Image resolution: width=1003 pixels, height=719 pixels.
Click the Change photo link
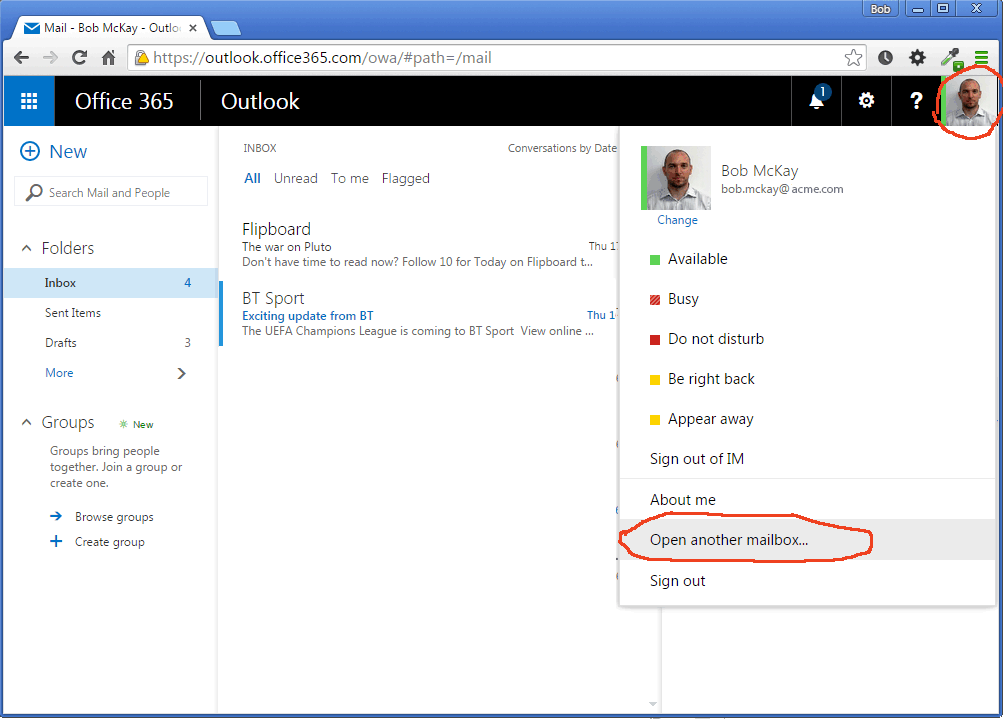(x=677, y=219)
